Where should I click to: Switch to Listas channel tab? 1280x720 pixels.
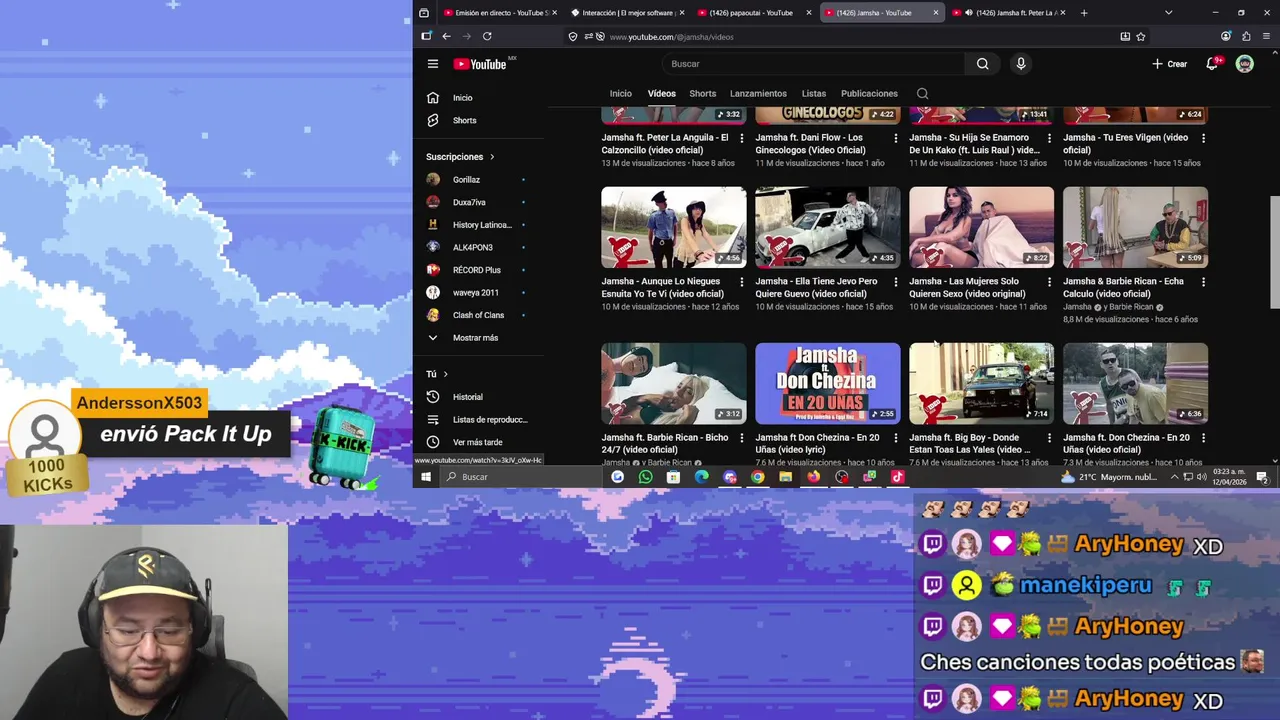(814, 94)
